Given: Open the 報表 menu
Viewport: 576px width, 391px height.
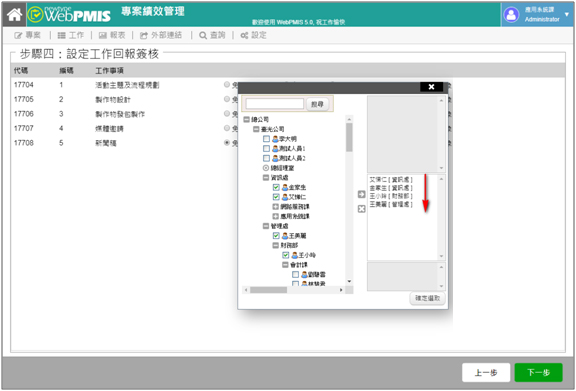Looking at the screenshot, I should click(x=112, y=35).
